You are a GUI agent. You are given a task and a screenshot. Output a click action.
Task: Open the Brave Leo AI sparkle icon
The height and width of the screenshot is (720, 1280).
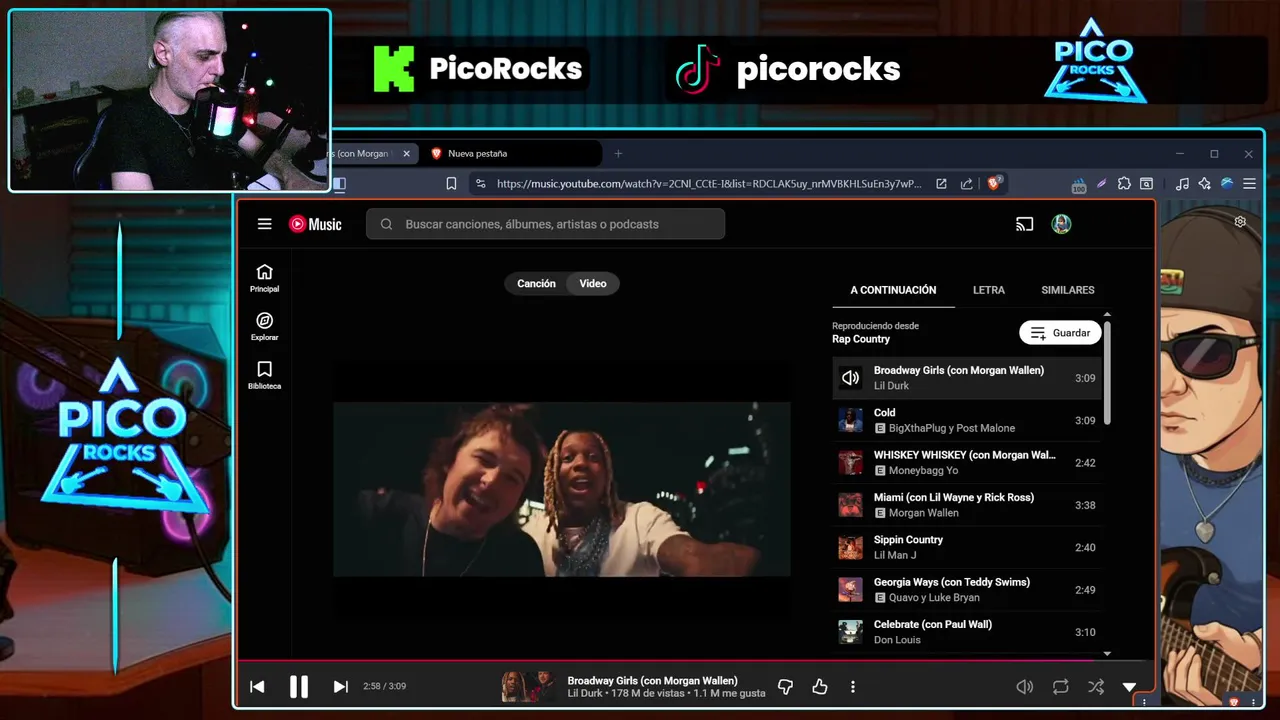(1204, 184)
